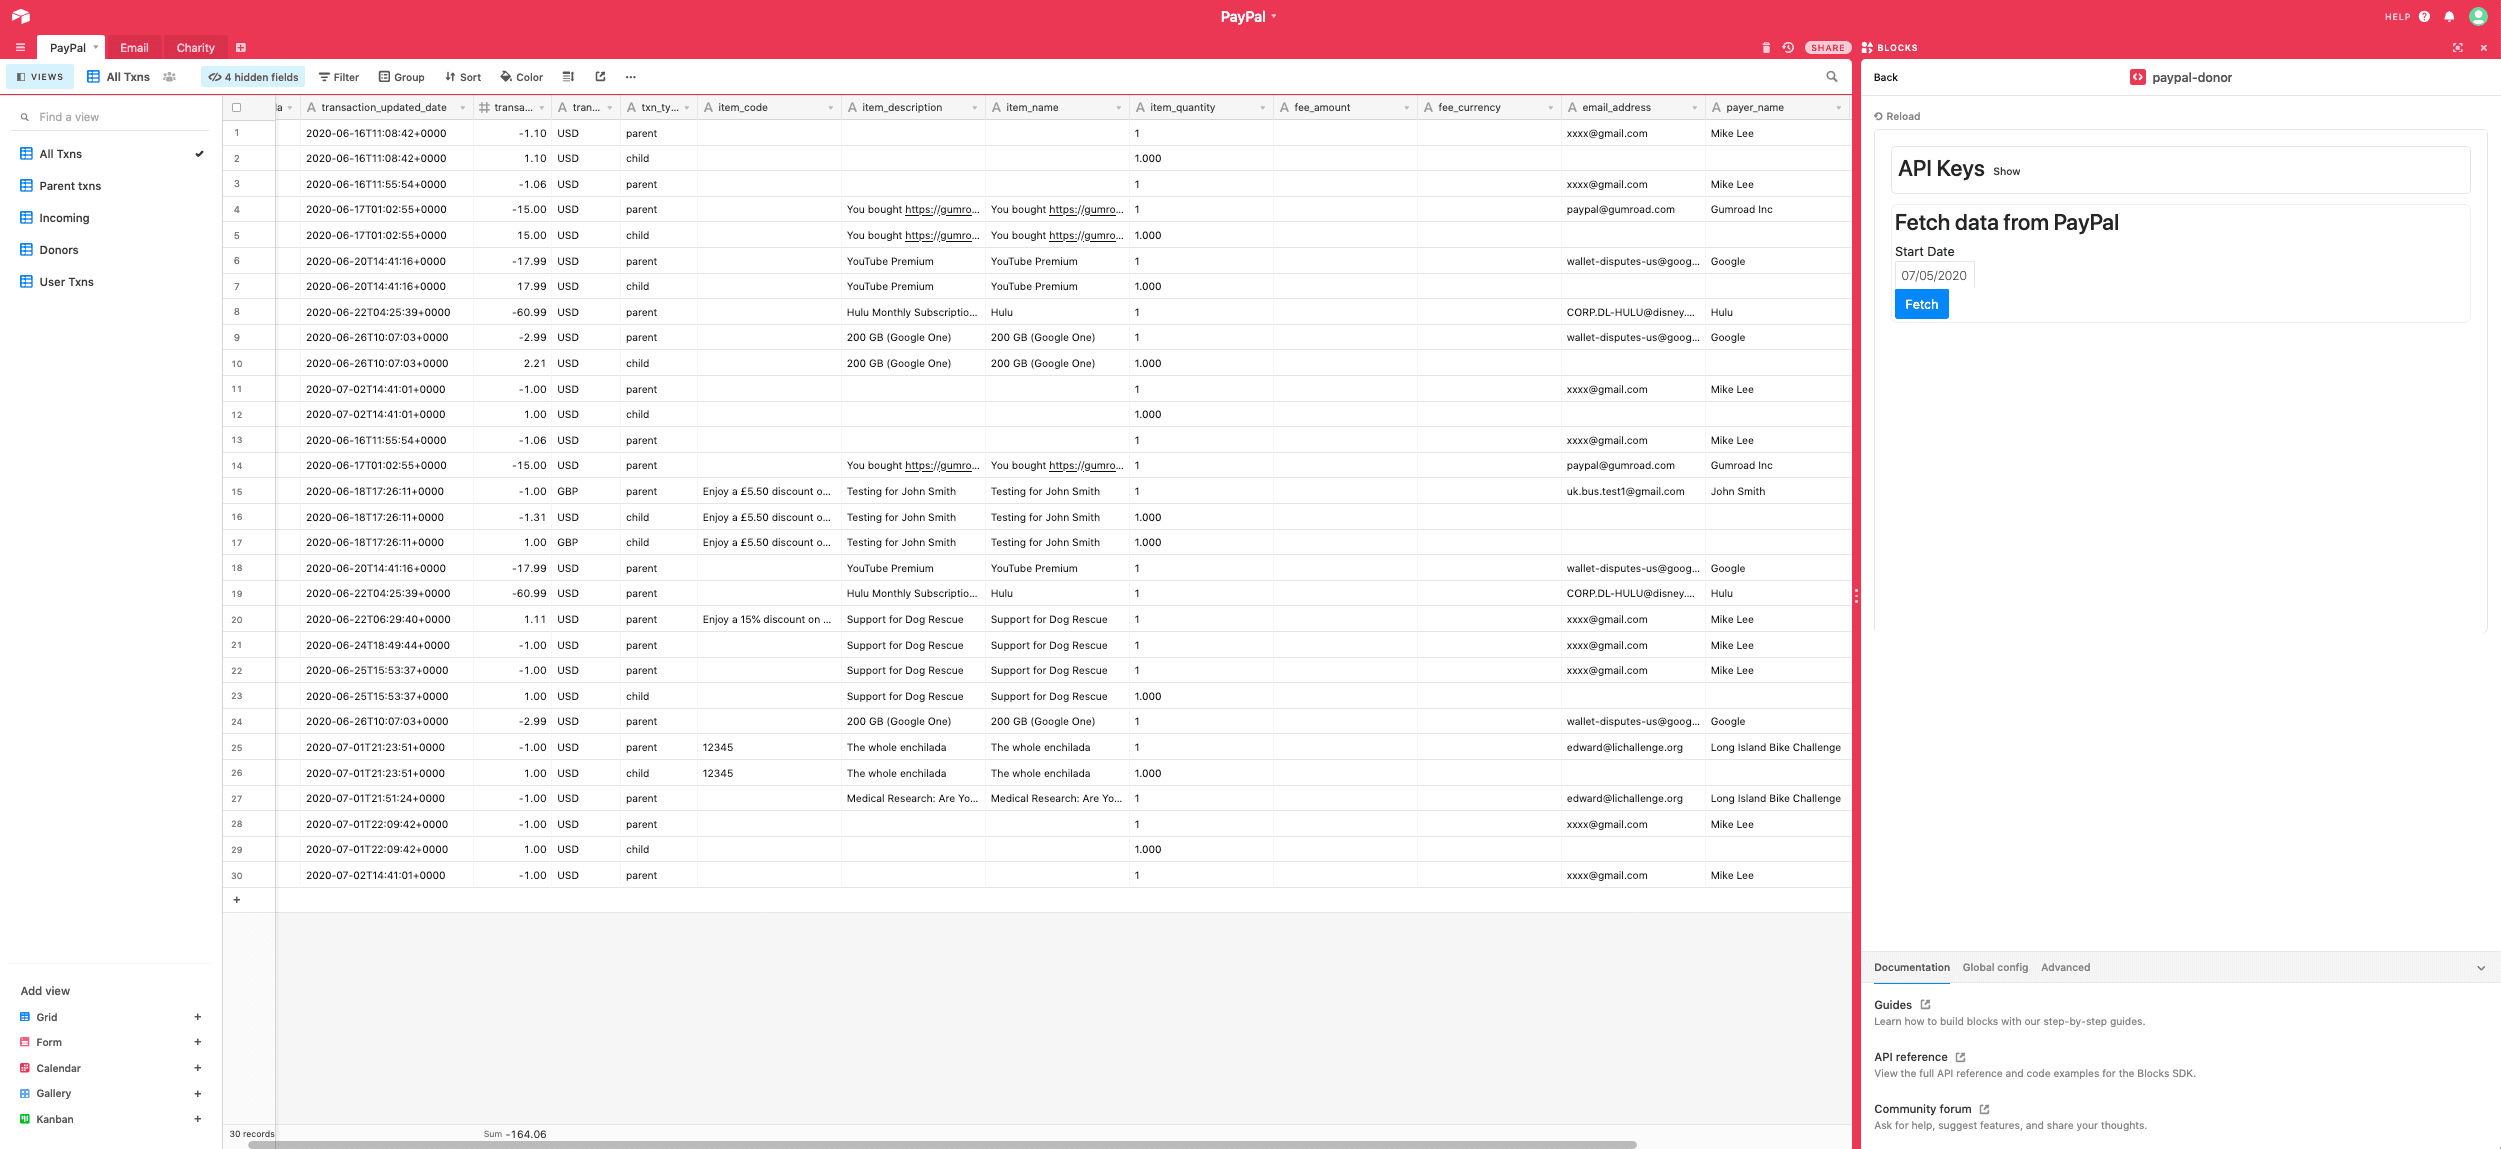The image size is (2501, 1149).
Task: Open the revision history clock icon
Action: tap(1788, 48)
